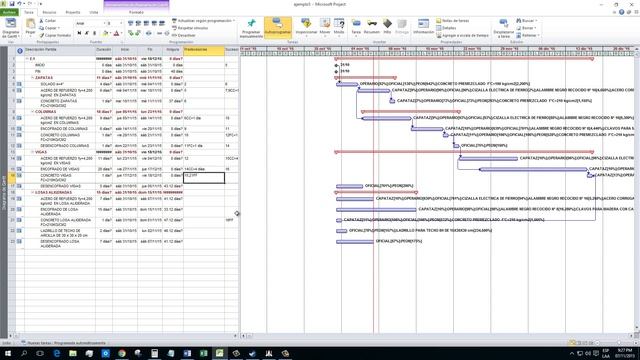Open File Explorer from the taskbar
Image resolution: width=640 pixels, height=360 pixels.
73,353
